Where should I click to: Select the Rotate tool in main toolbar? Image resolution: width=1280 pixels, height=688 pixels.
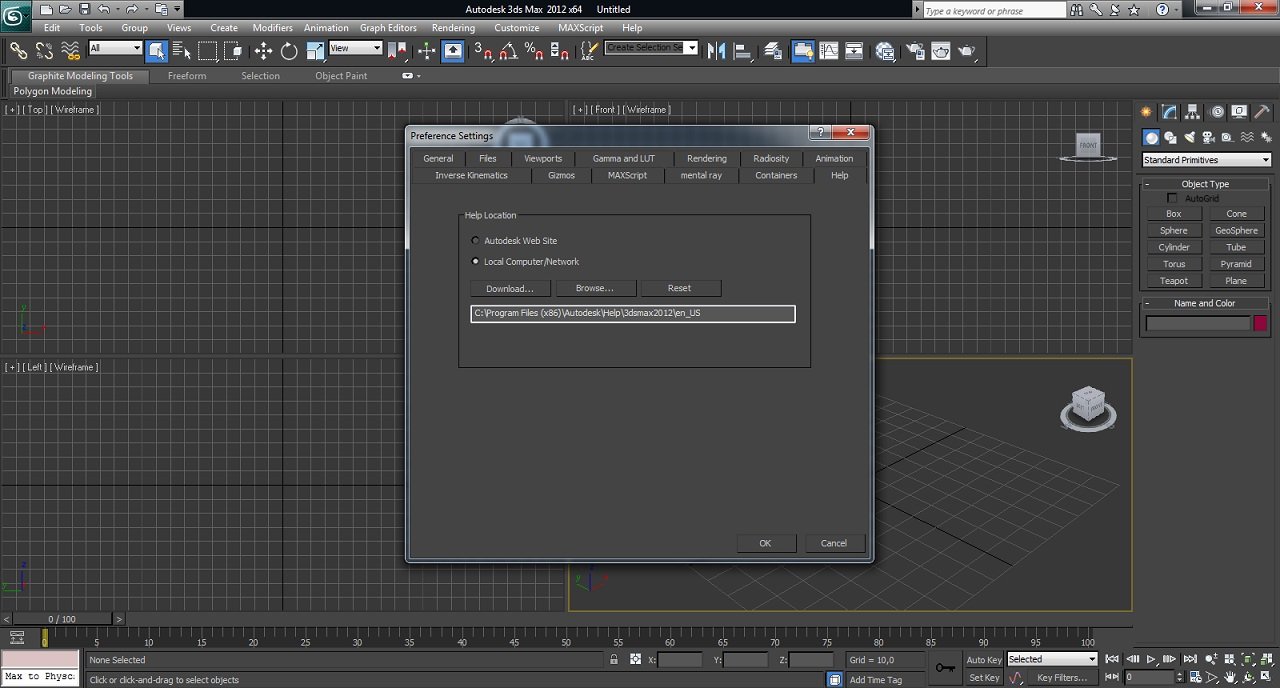[x=289, y=51]
